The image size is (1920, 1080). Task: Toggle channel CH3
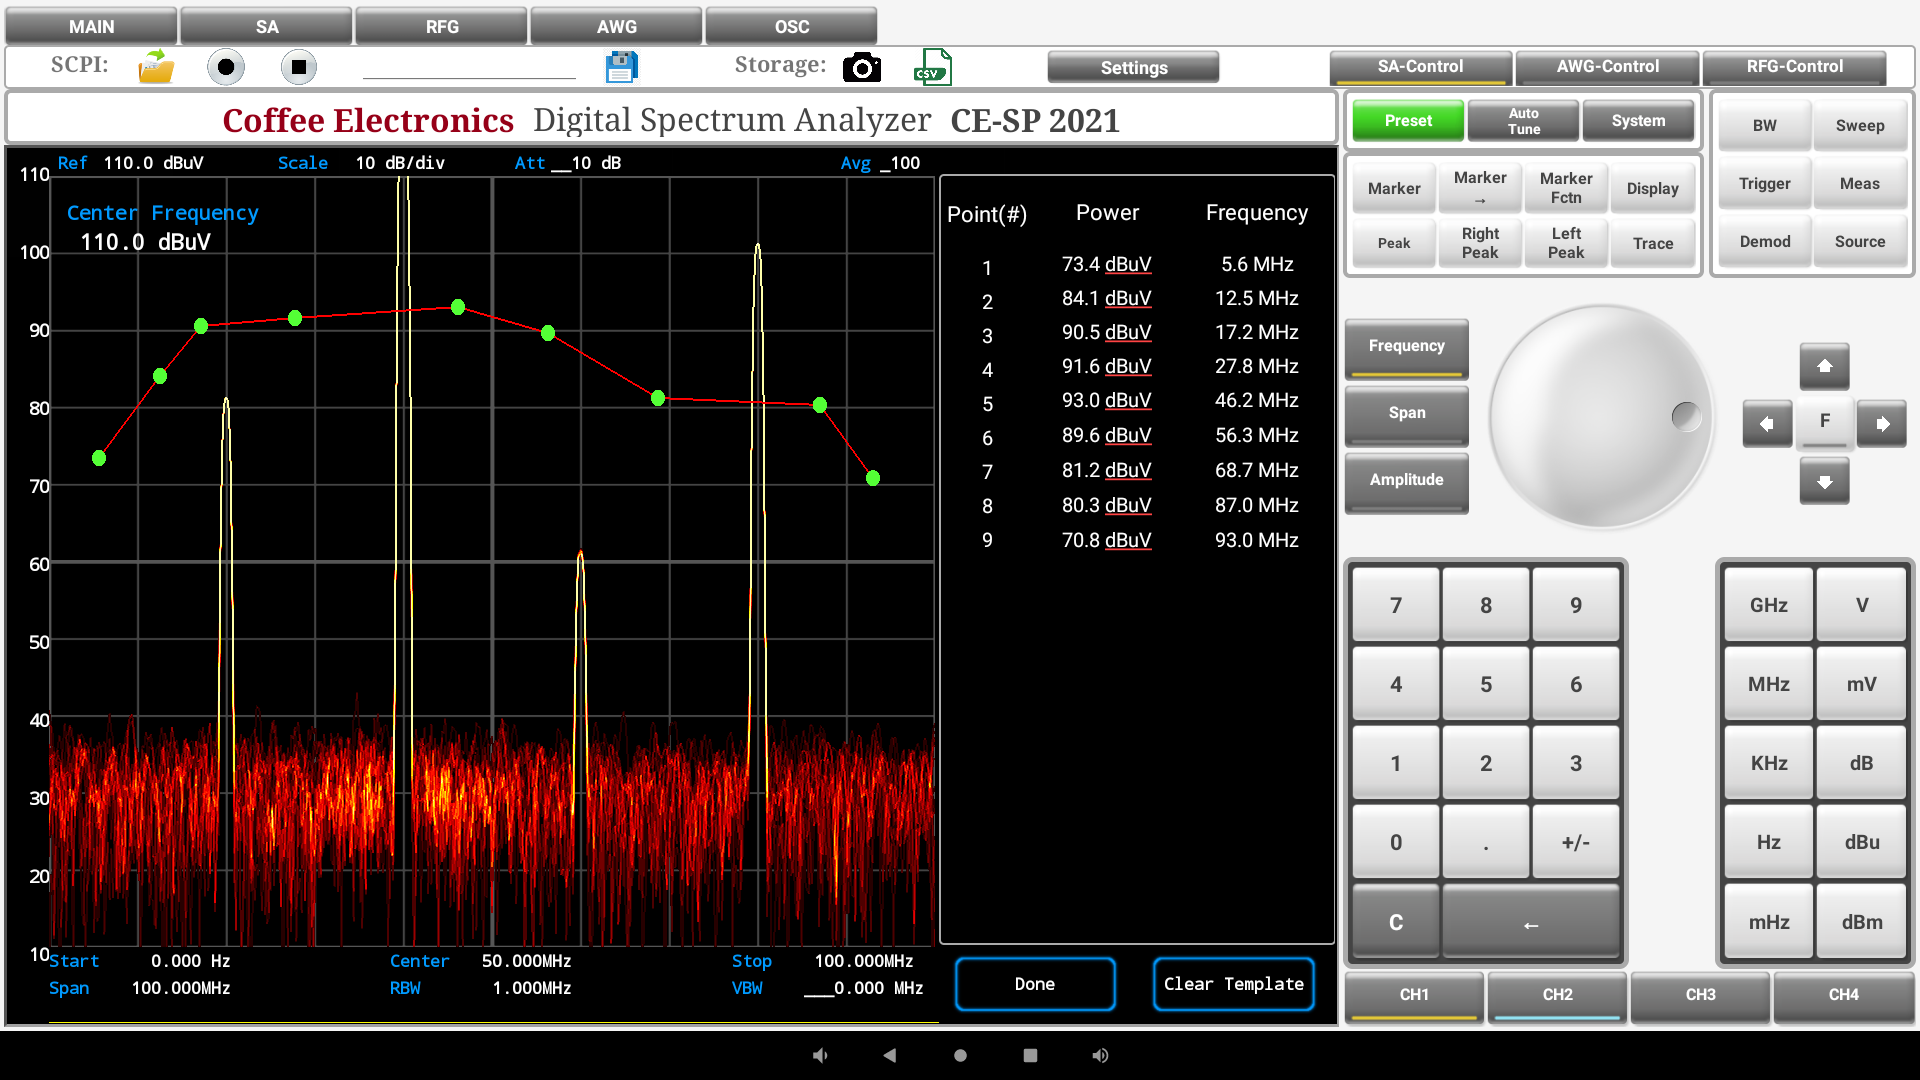pos(1700,995)
